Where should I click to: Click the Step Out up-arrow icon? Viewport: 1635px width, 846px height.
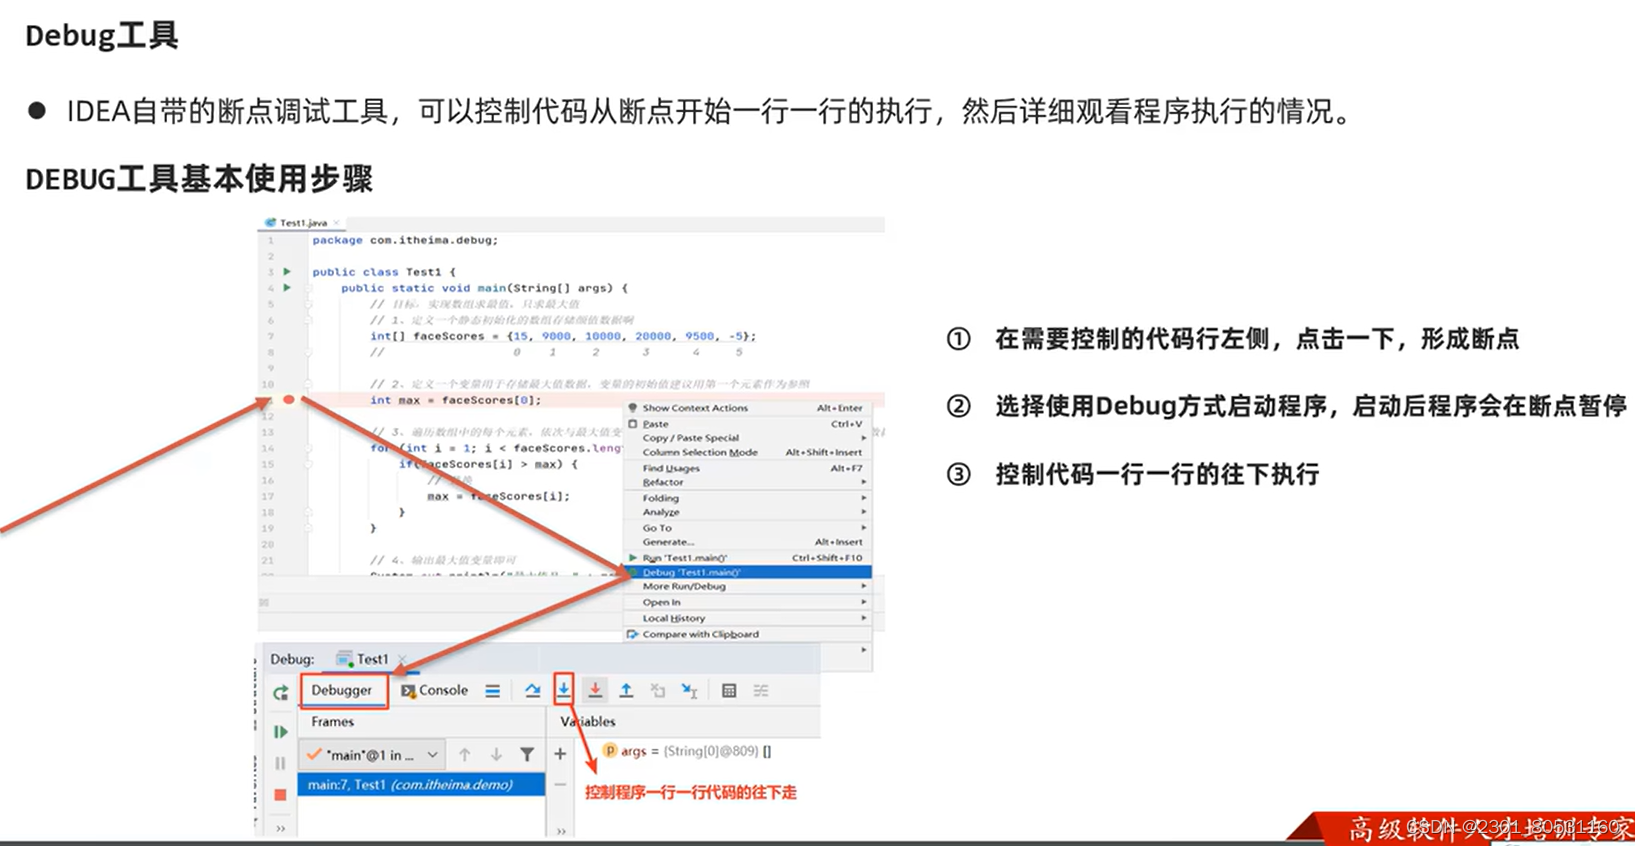(626, 690)
